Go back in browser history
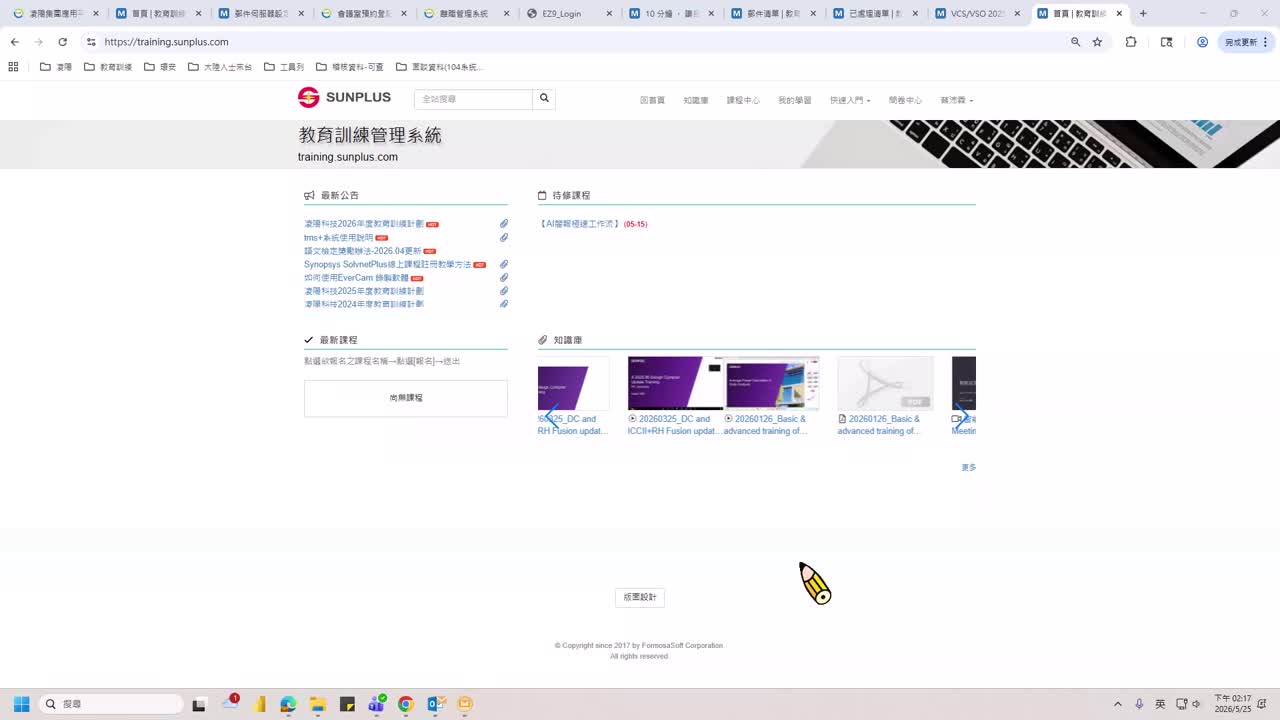Image resolution: width=1280 pixels, height=720 pixels. coord(14,42)
